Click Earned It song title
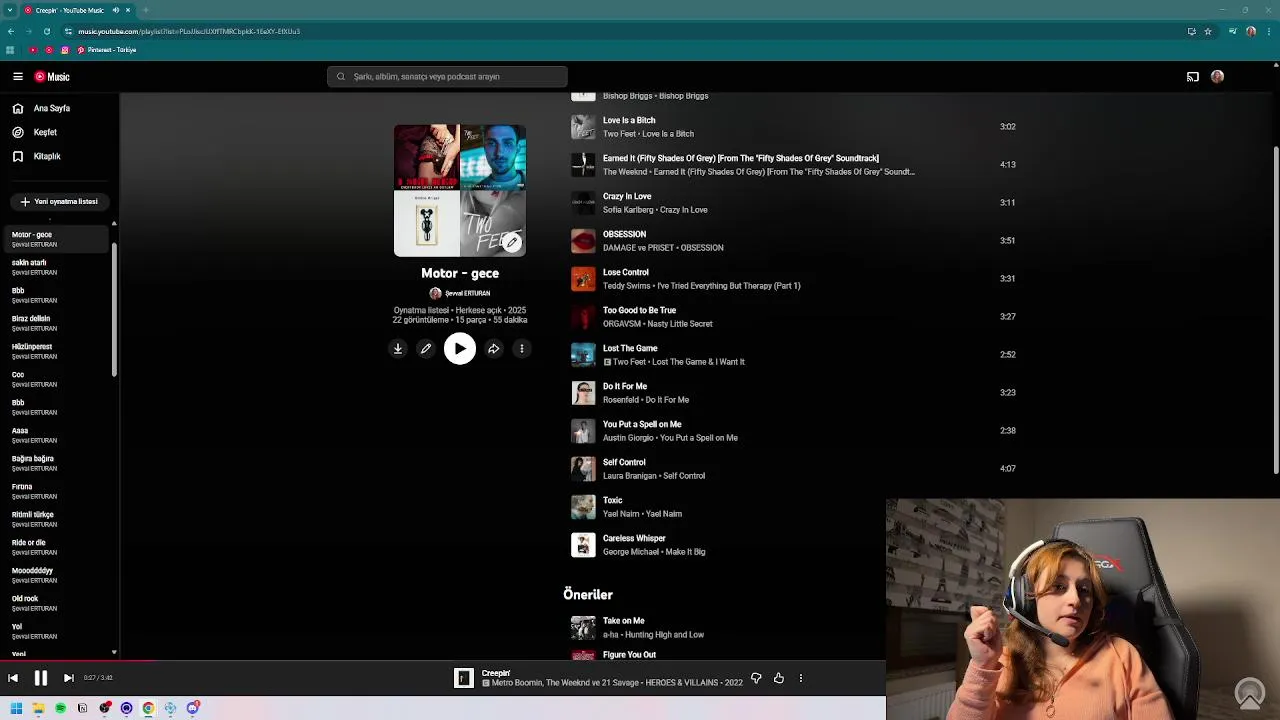Screen dimensions: 1280x720 [740, 158]
